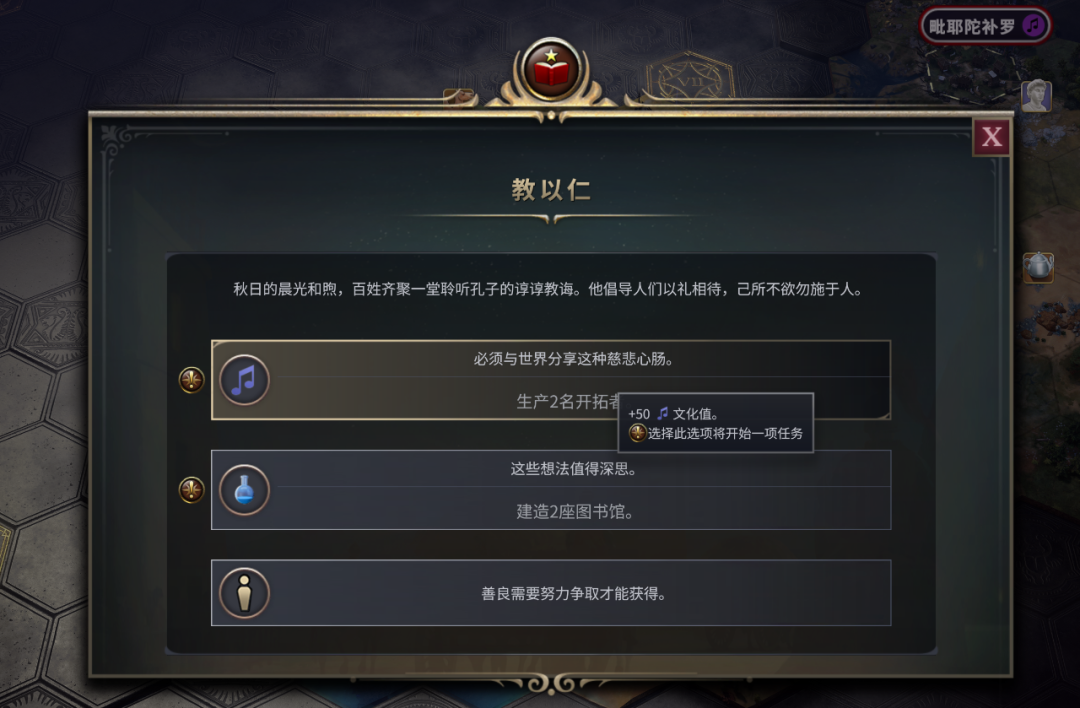Click the person silhouette option icon
Viewport: 1080px width, 708px height.
[244, 593]
